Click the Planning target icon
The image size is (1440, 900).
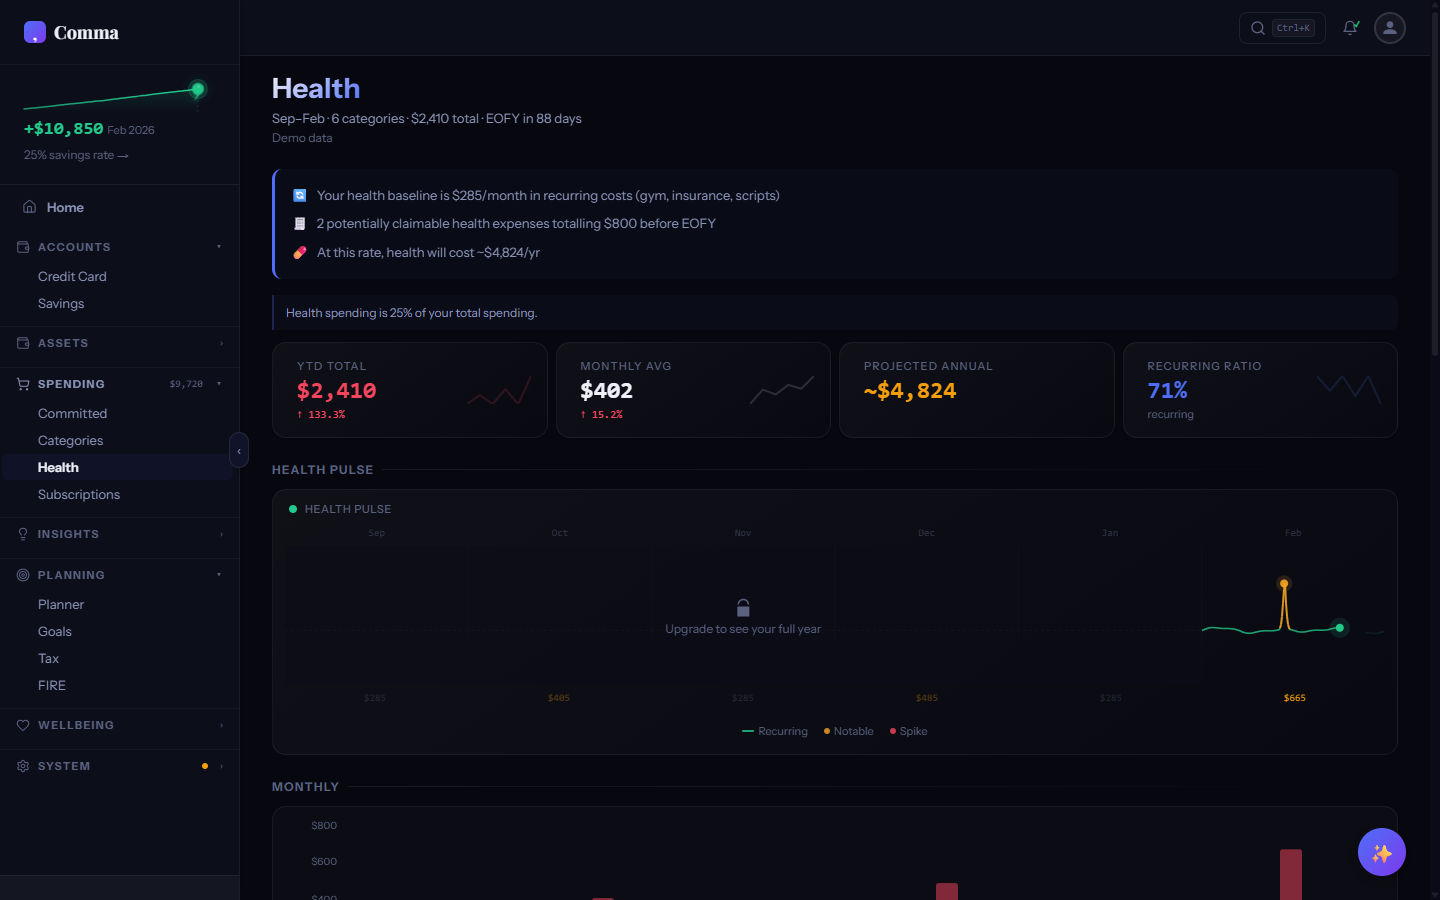coord(21,575)
